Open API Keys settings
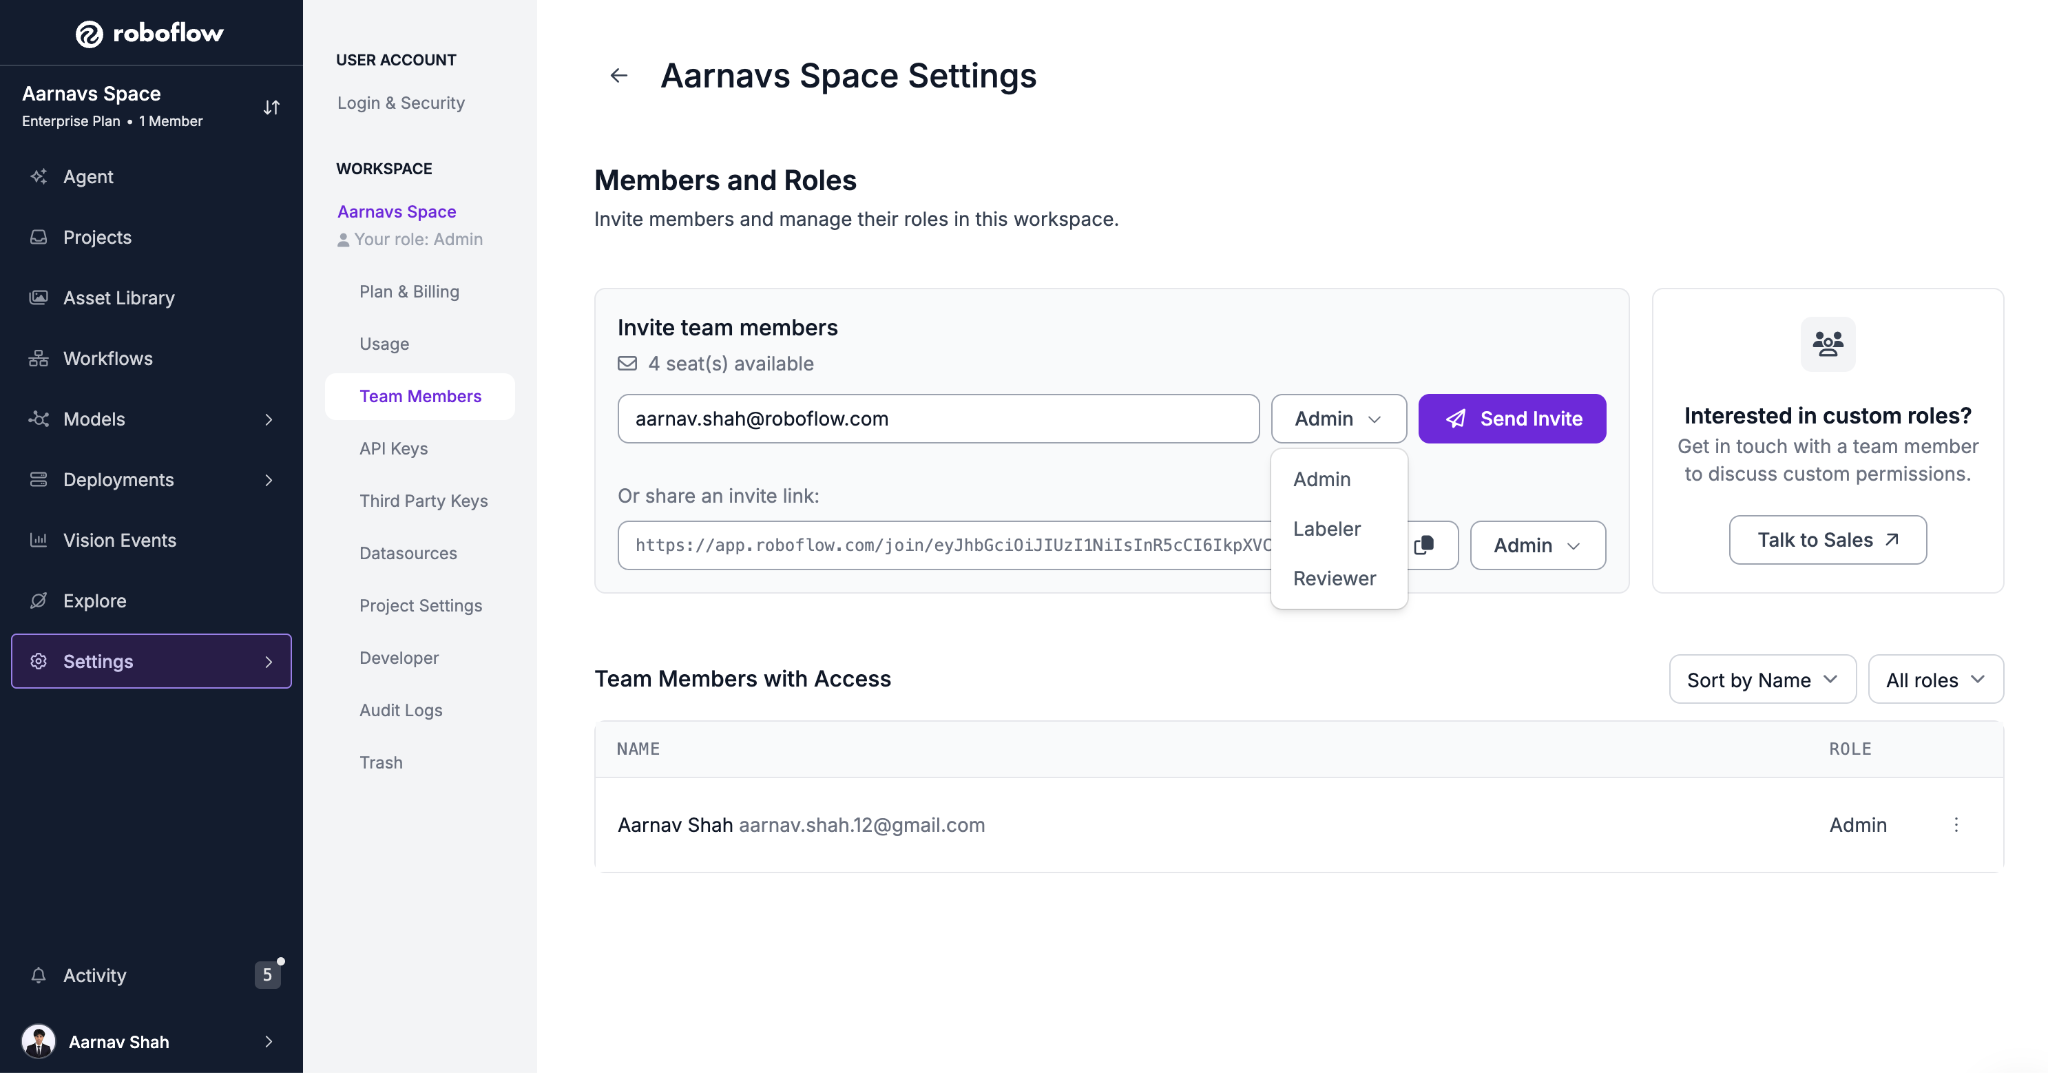The image size is (2048, 1073). click(393, 448)
